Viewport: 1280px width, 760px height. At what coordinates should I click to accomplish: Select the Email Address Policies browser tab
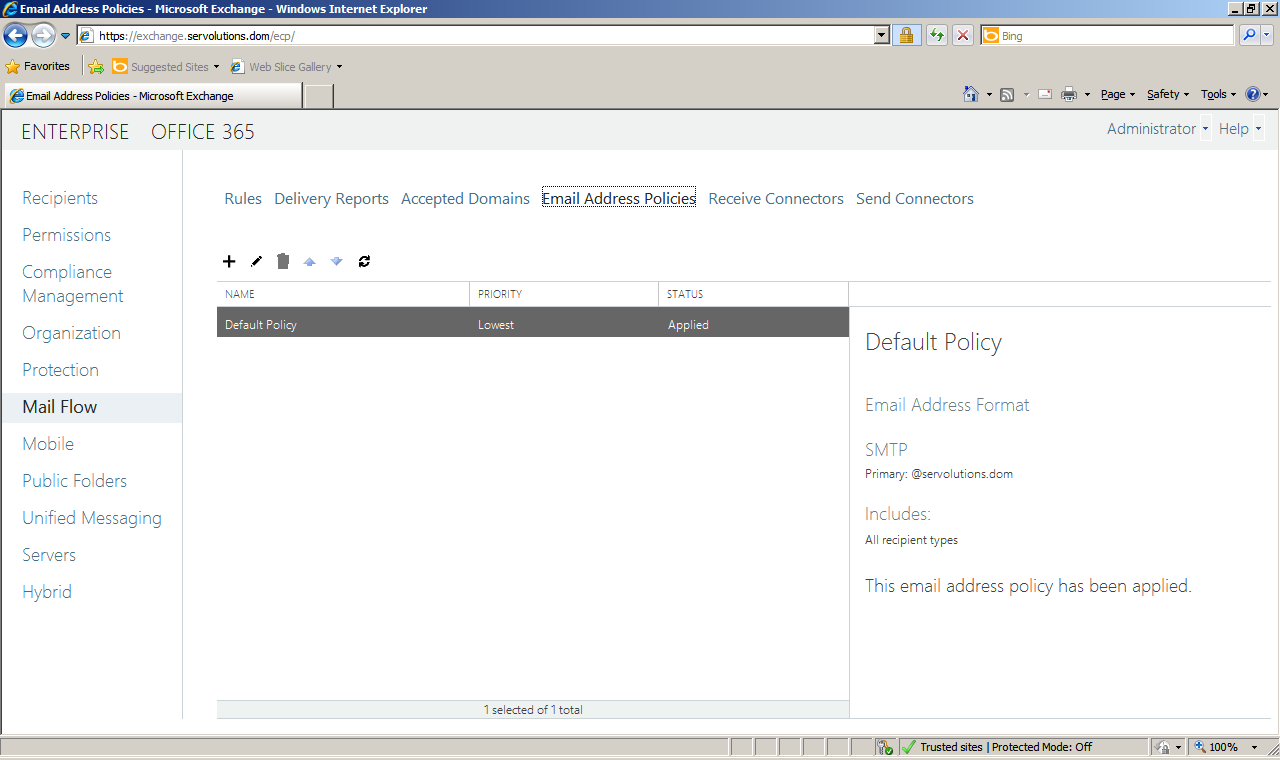tap(152, 96)
